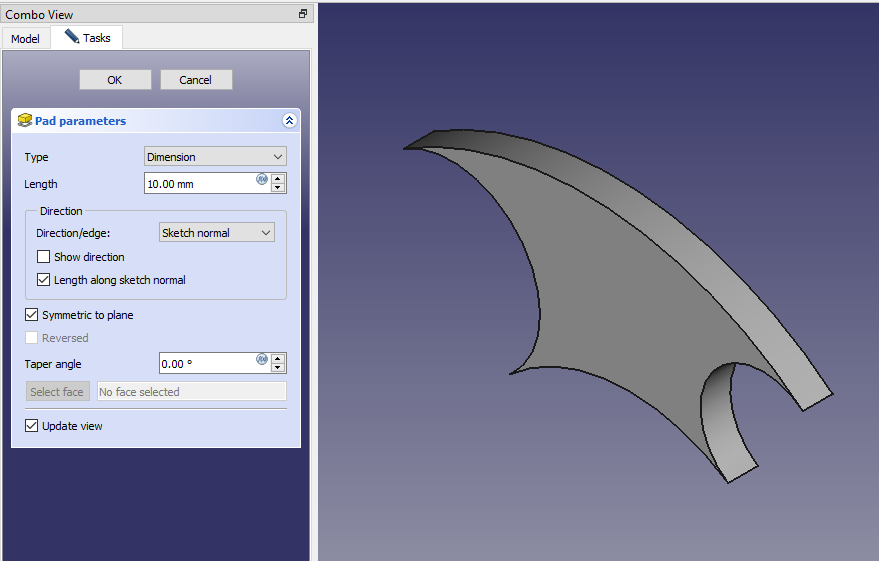
Task: Collapse the Pad parameters section
Action: click(x=290, y=121)
